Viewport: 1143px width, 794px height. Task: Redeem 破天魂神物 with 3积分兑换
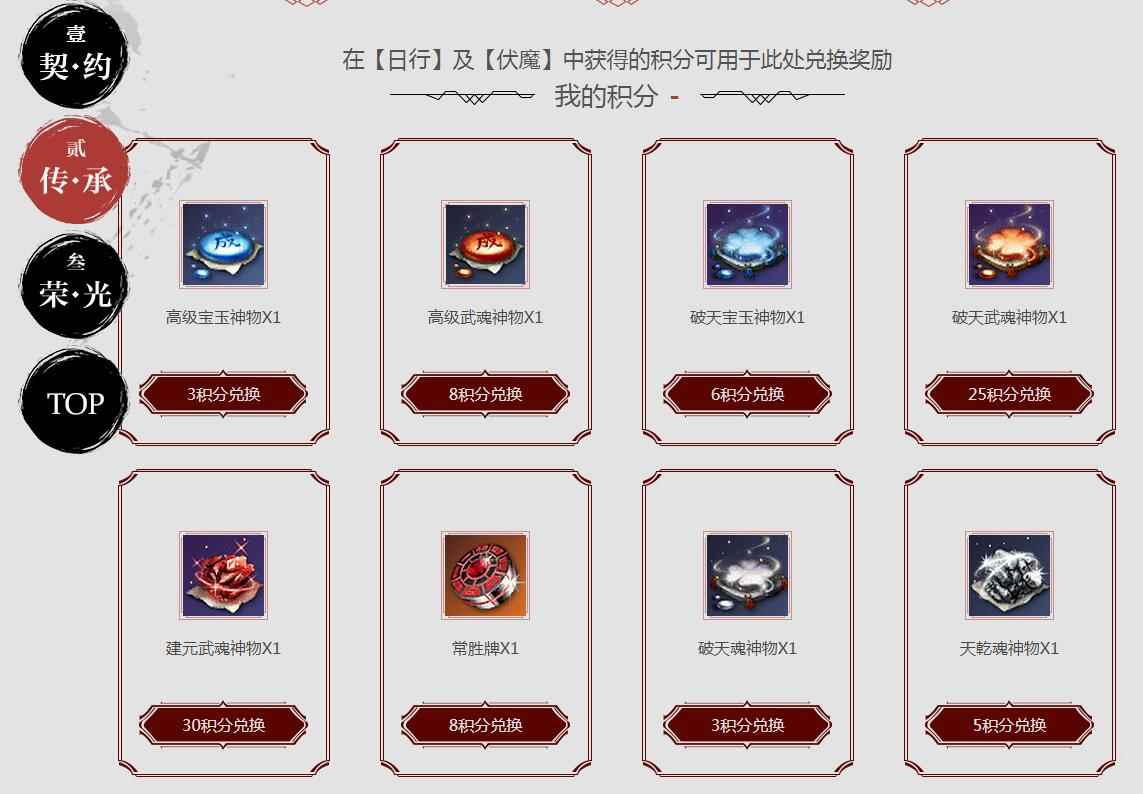[747, 725]
